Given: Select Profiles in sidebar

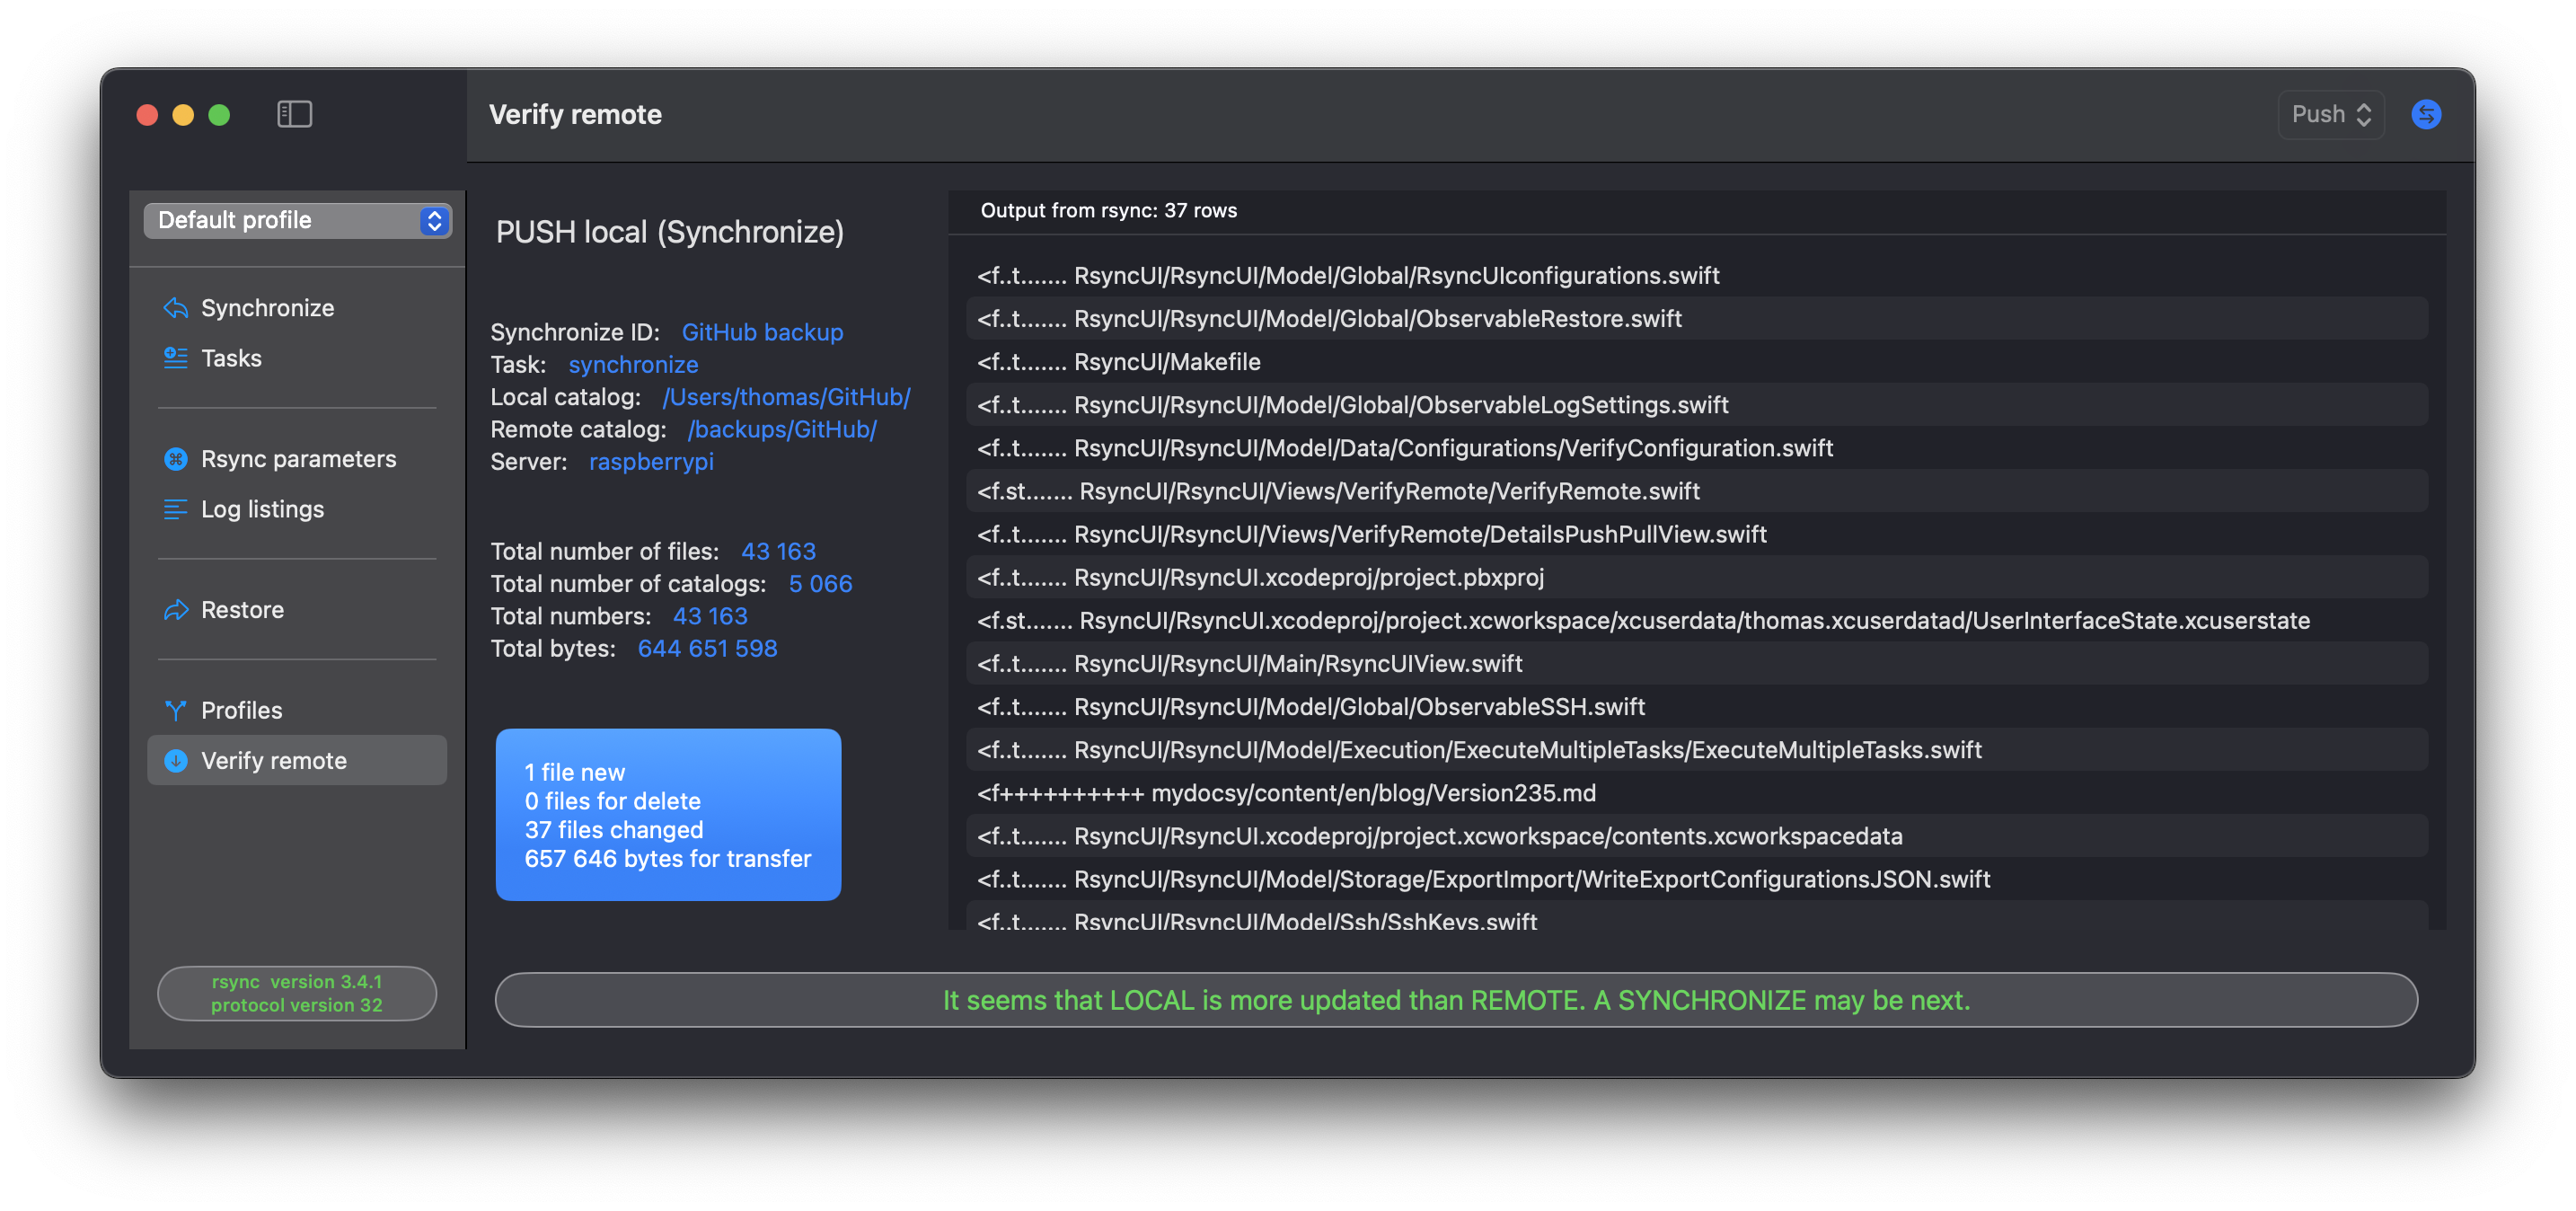Looking at the screenshot, I should pyautogui.click(x=297, y=710).
